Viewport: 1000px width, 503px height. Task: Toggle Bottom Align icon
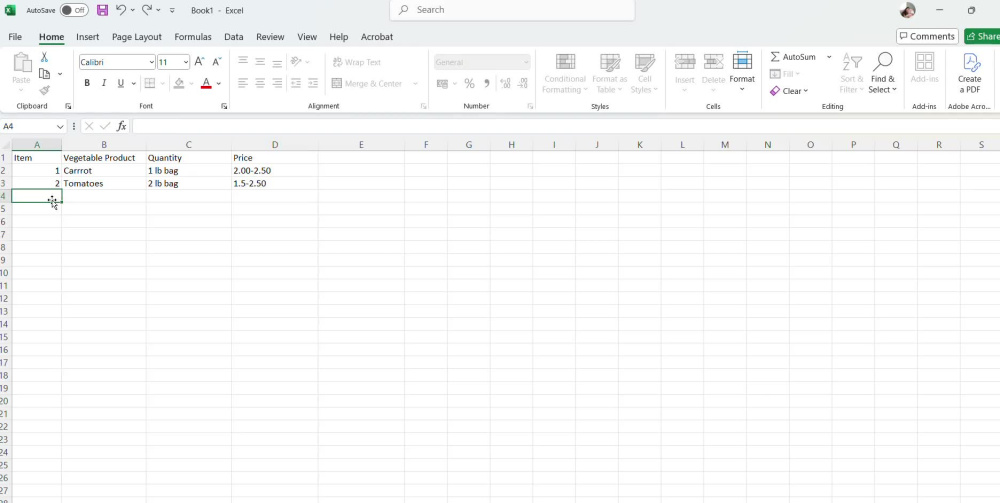click(277, 62)
